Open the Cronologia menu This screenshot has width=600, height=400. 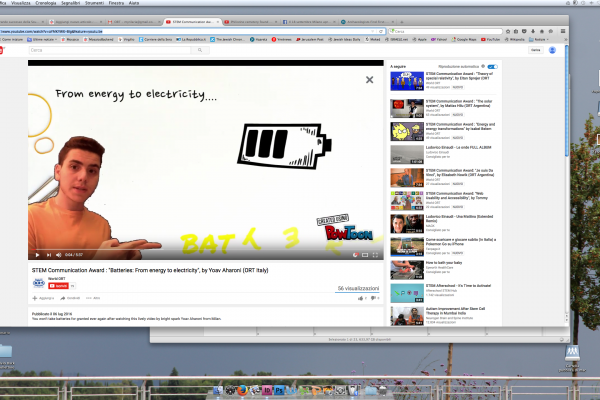point(46,3)
